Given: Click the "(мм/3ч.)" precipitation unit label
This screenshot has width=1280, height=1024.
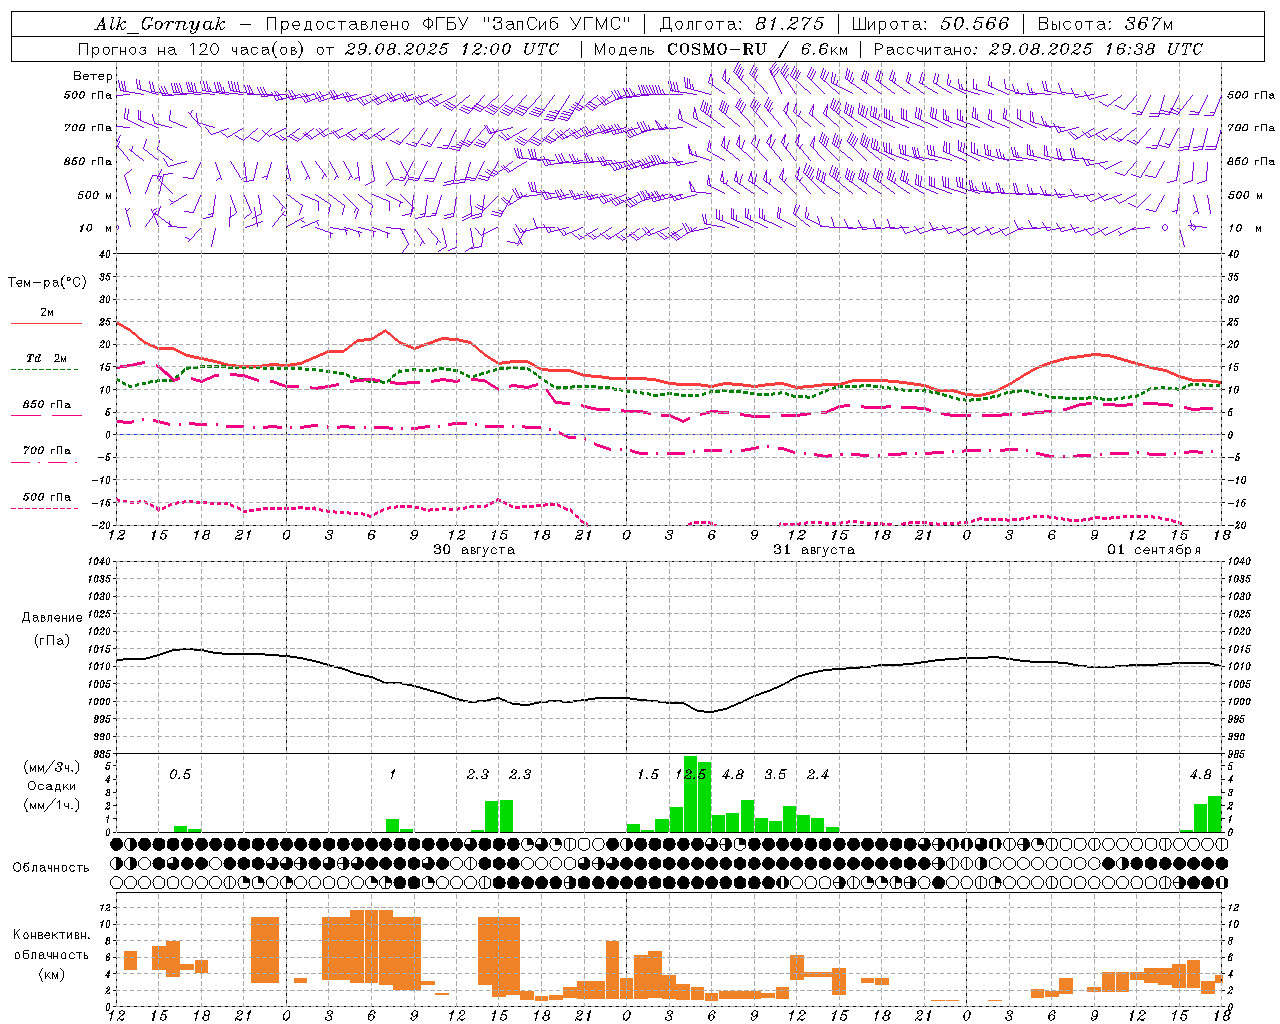Looking at the screenshot, I should tap(52, 767).
